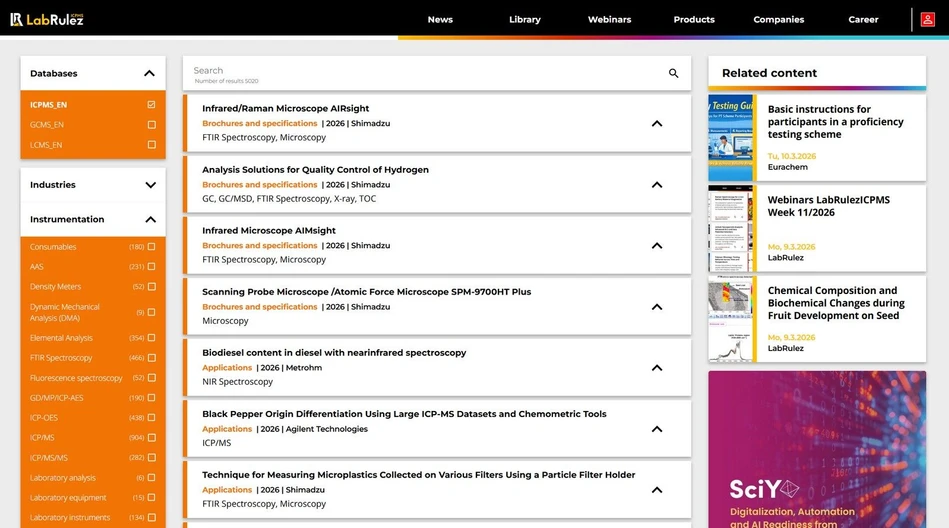Uncheck the ICPMS_EN database checkbox
Viewport: 949px width, 528px height.
click(x=151, y=105)
